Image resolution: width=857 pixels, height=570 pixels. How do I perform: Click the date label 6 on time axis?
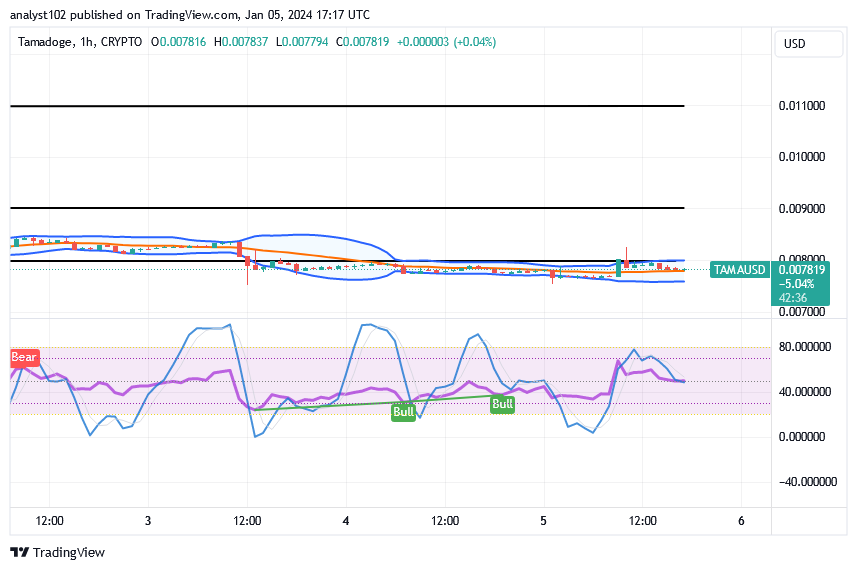pos(740,521)
